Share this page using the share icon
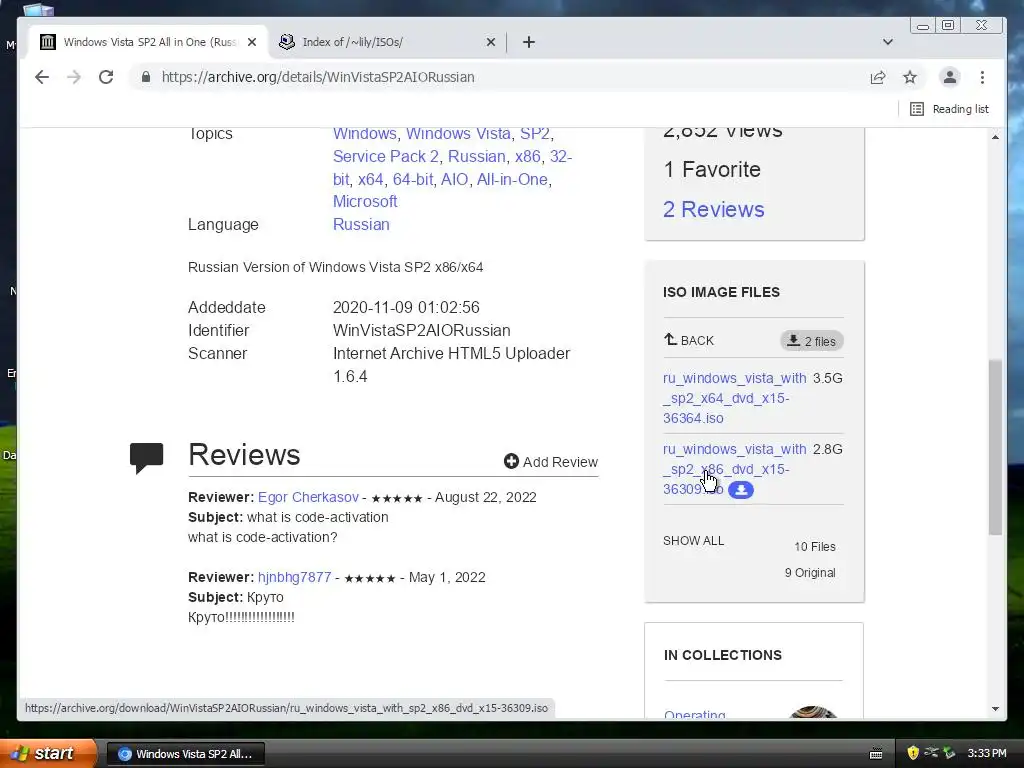 pos(878,77)
